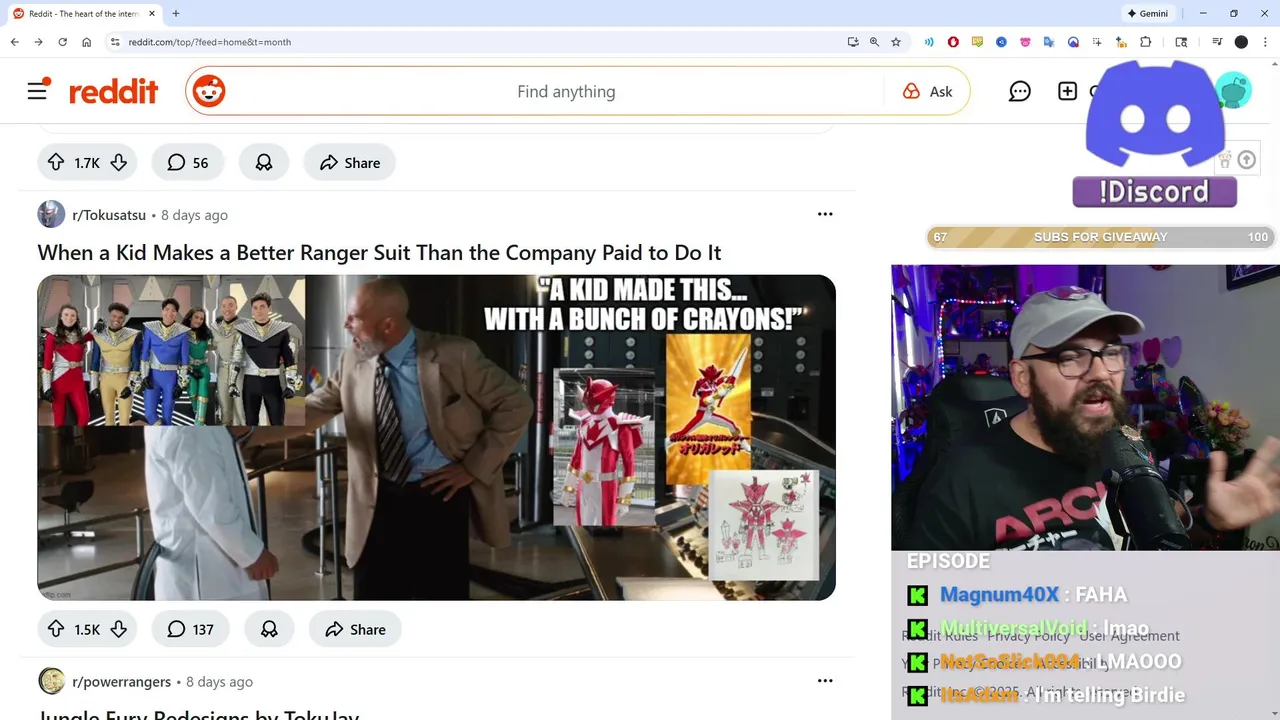The width and height of the screenshot is (1280, 720).
Task: Bookmark this page with star icon
Action: (896, 42)
